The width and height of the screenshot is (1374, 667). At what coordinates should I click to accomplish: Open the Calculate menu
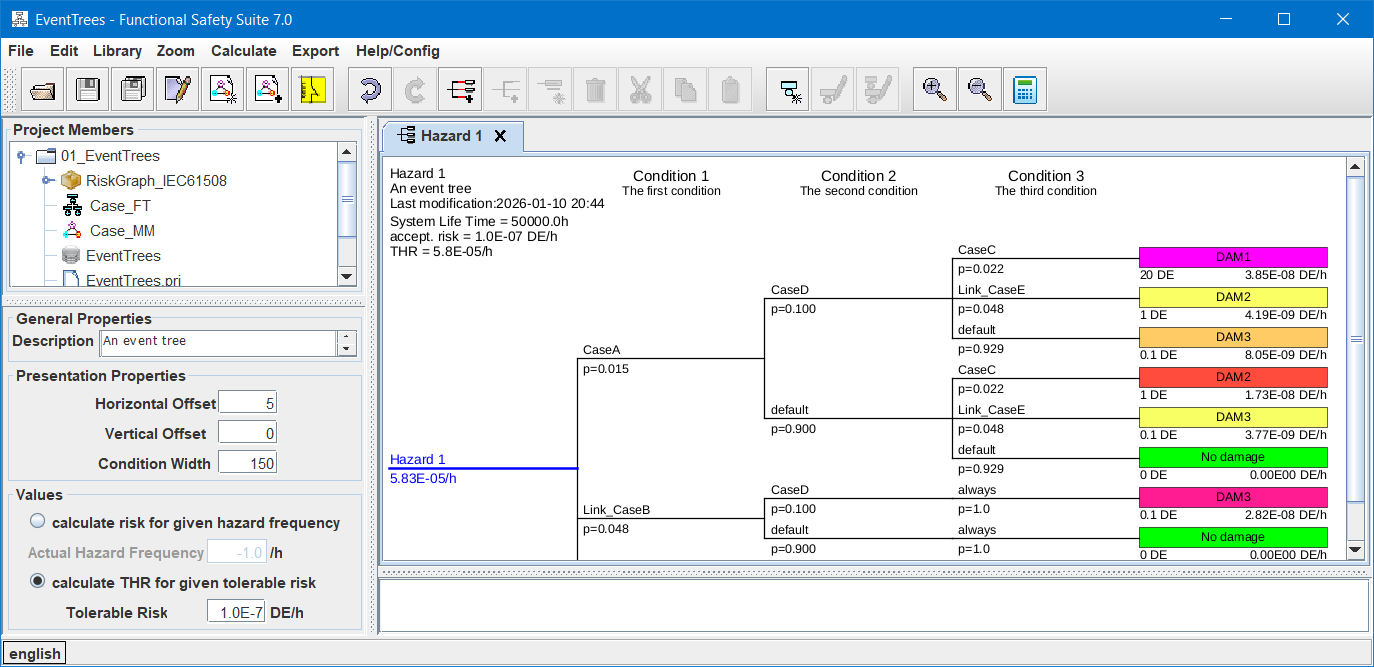click(x=243, y=51)
